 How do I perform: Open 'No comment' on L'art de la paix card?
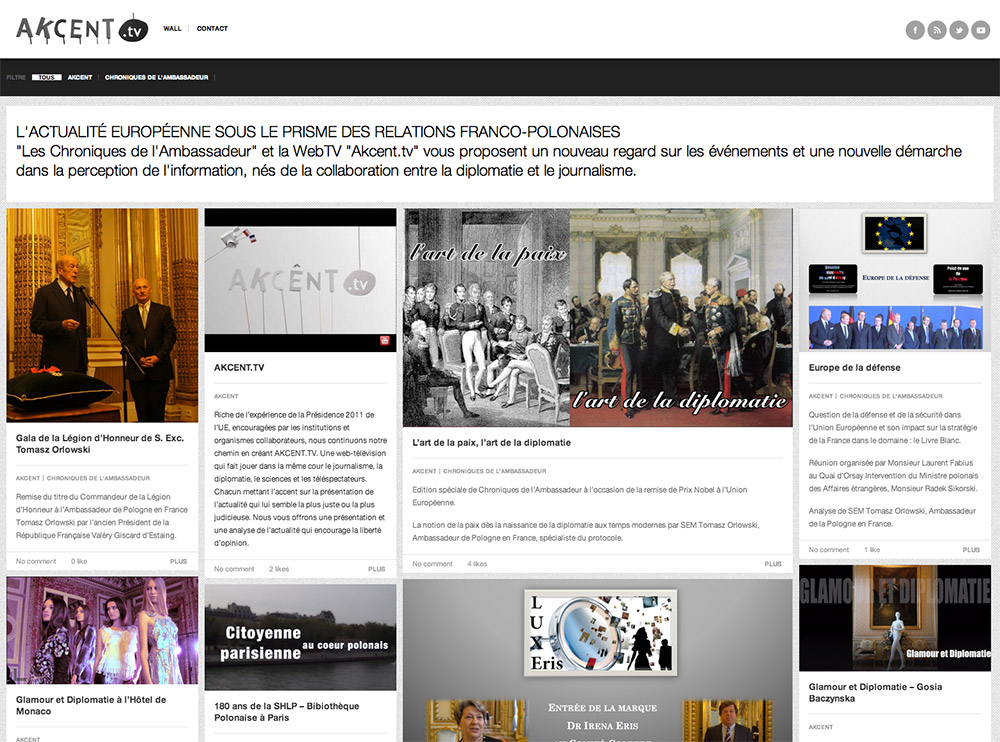[x=432, y=564]
